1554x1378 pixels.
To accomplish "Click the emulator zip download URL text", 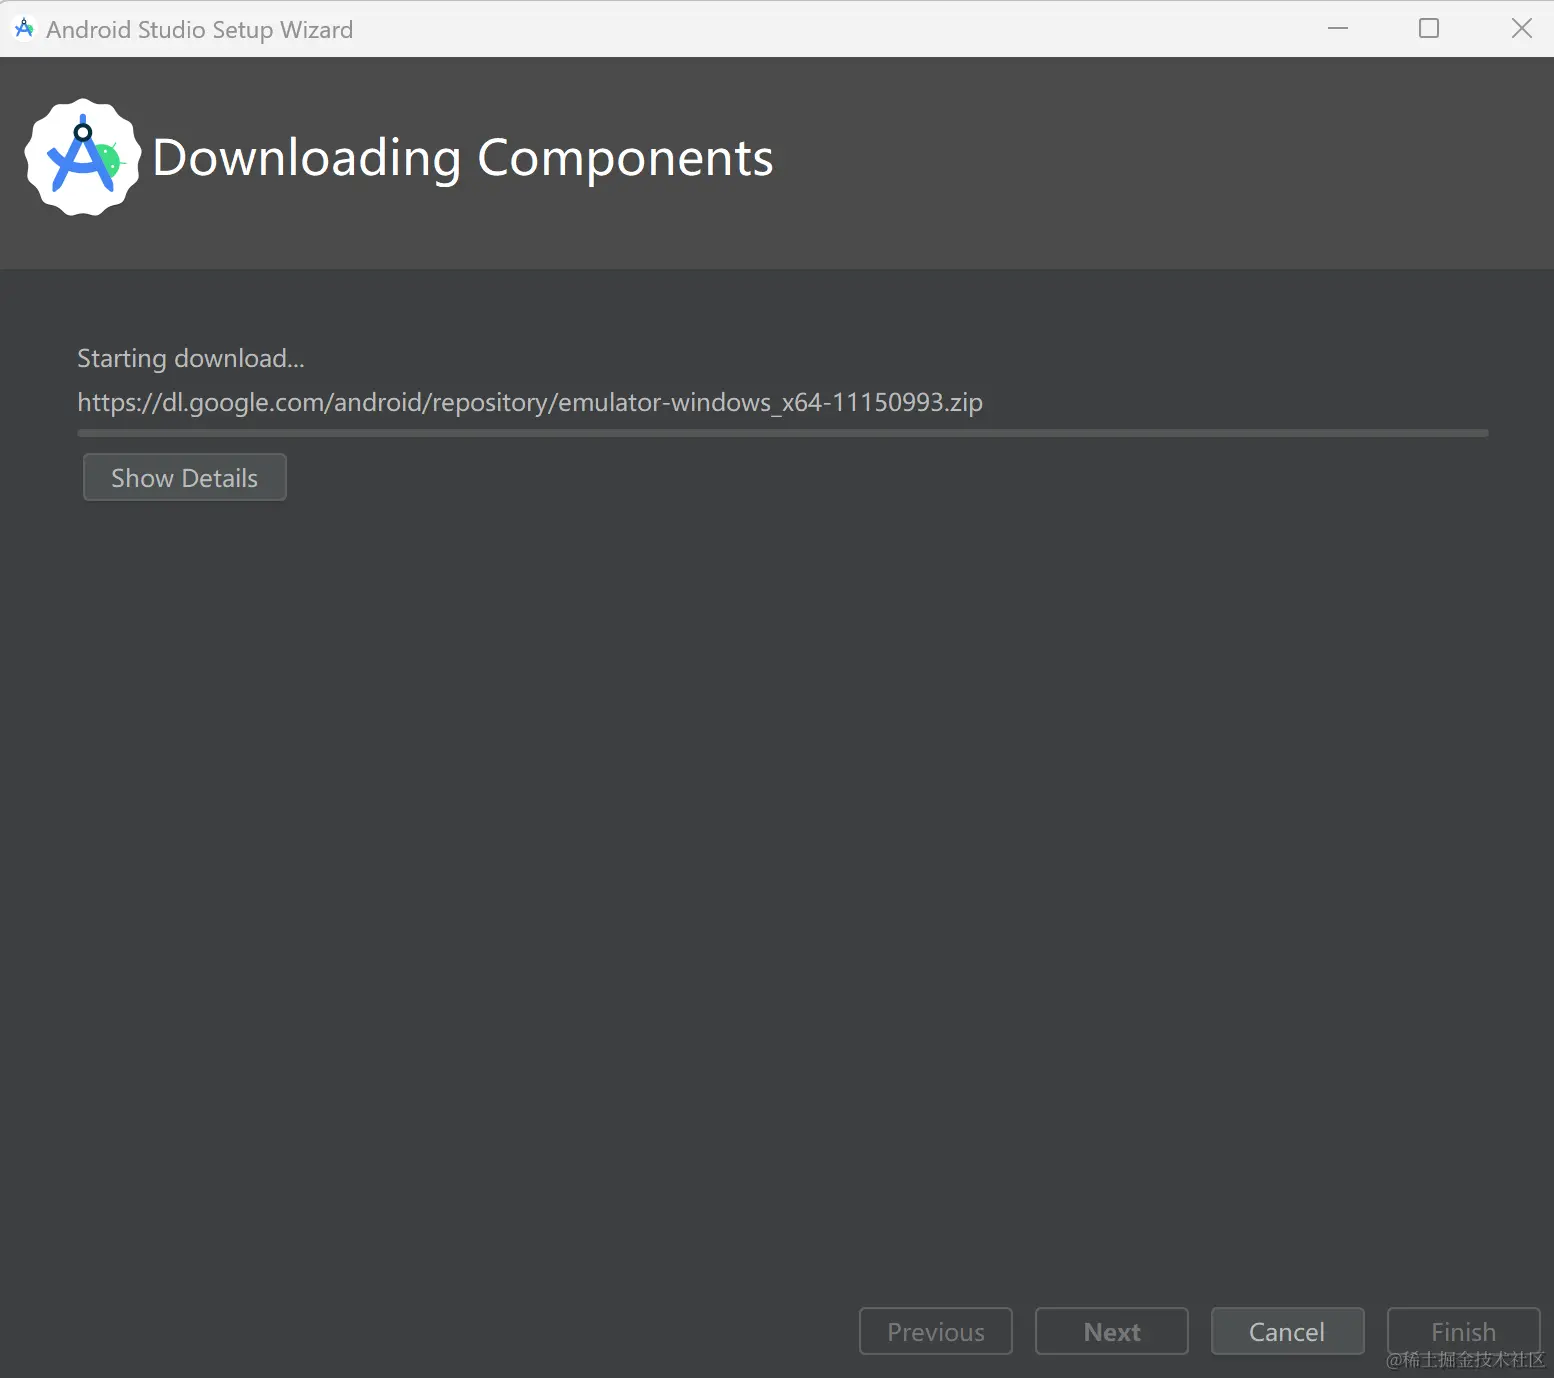I will pos(530,402).
